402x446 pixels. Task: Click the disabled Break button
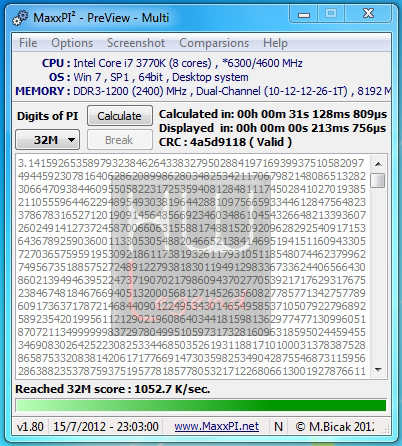point(120,140)
